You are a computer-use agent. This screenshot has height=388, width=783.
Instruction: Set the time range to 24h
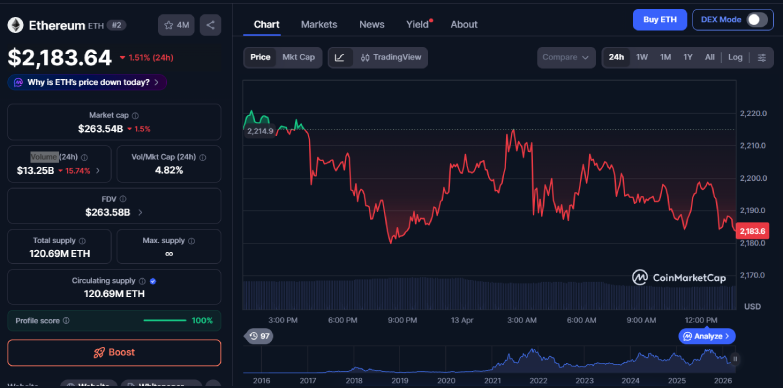coord(616,57)
